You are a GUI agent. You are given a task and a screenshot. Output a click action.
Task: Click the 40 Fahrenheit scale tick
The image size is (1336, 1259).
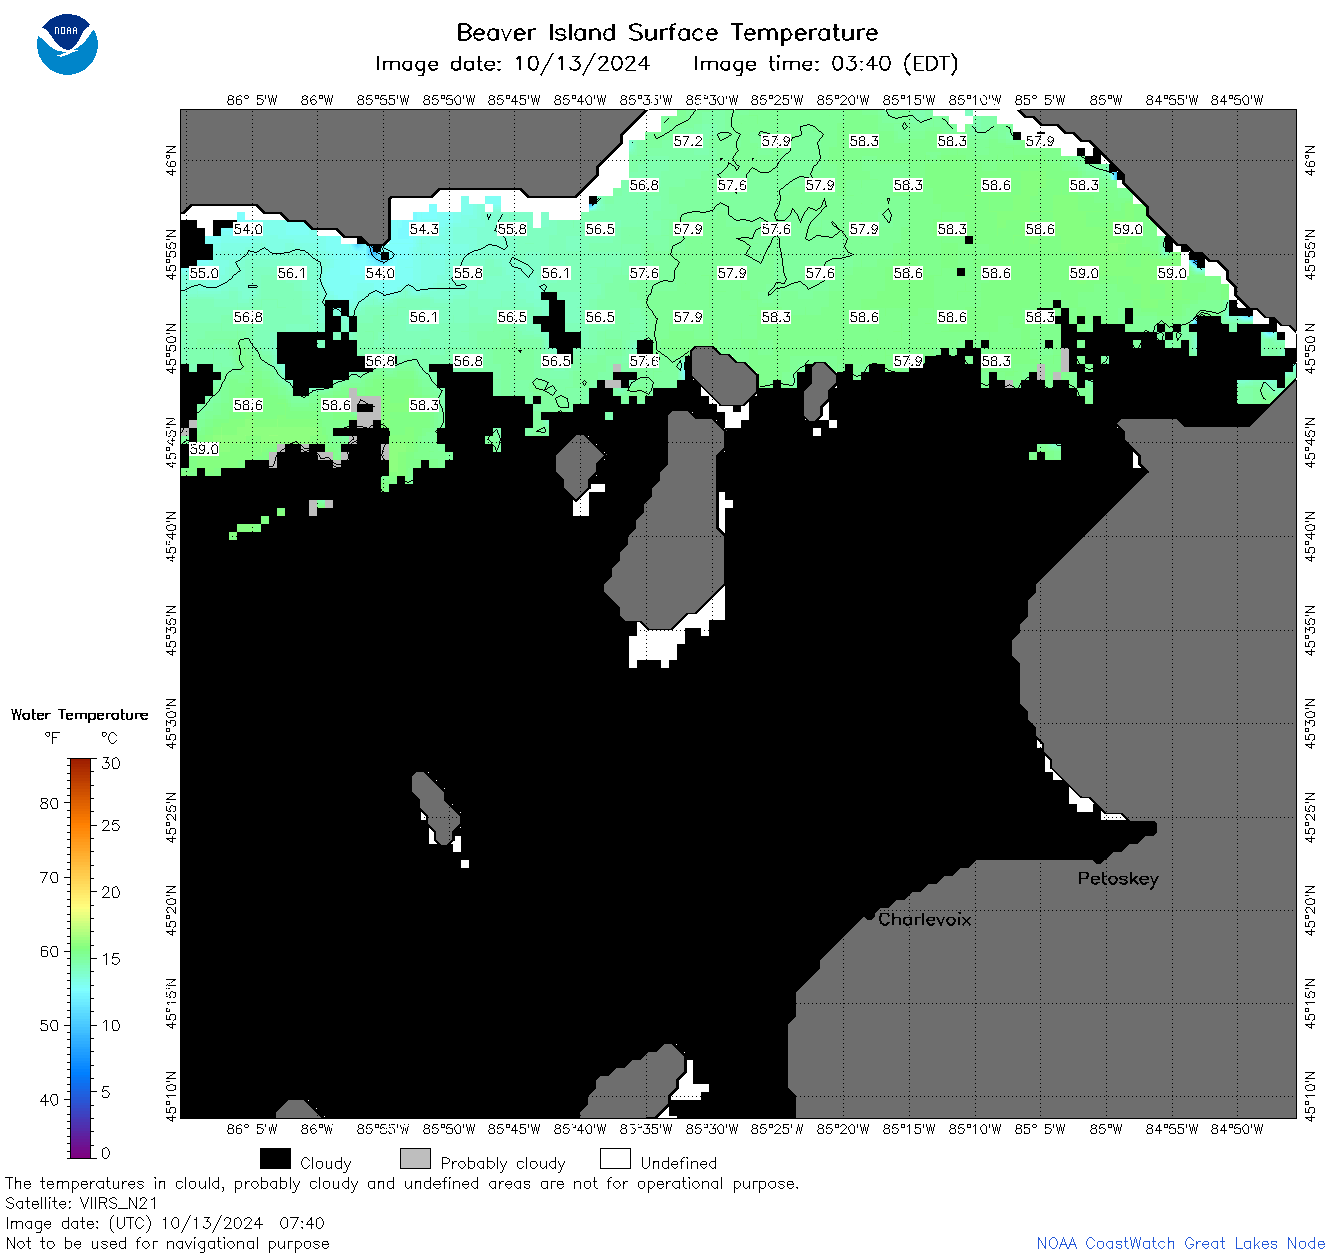tap(49, 1099)
